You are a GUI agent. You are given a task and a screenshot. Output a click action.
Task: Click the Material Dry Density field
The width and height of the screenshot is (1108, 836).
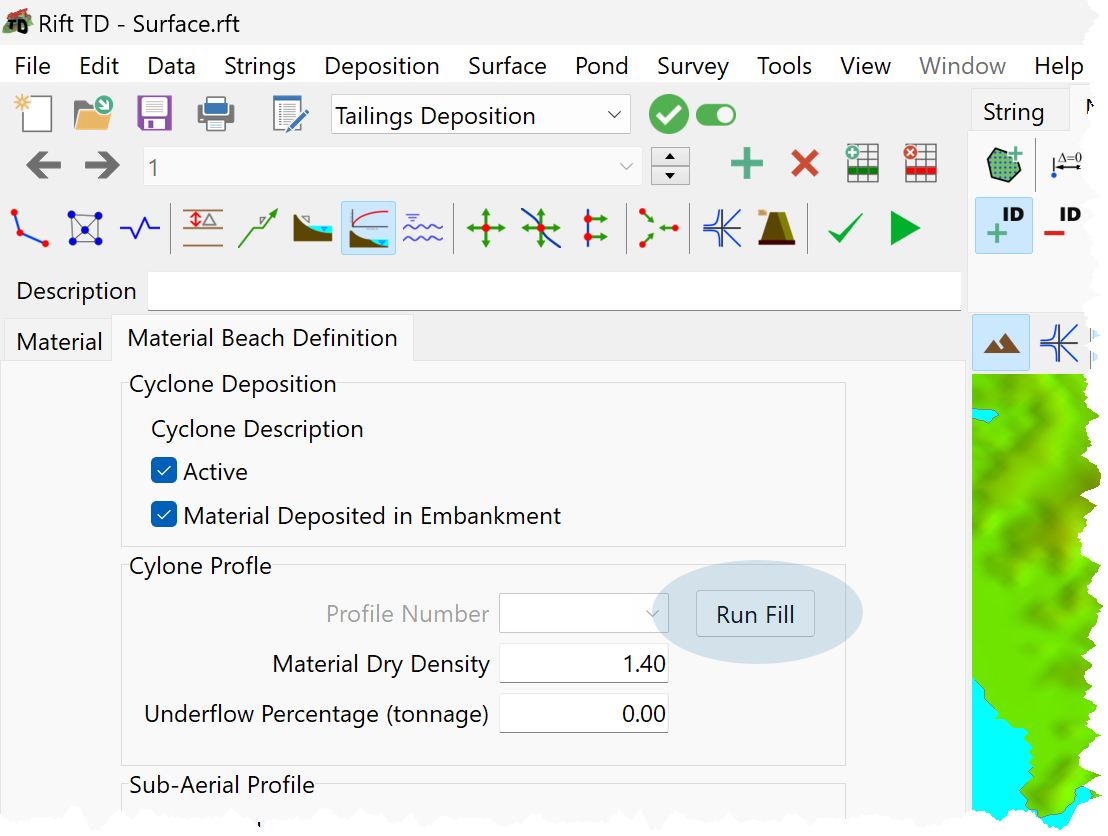tap(584, 664)
